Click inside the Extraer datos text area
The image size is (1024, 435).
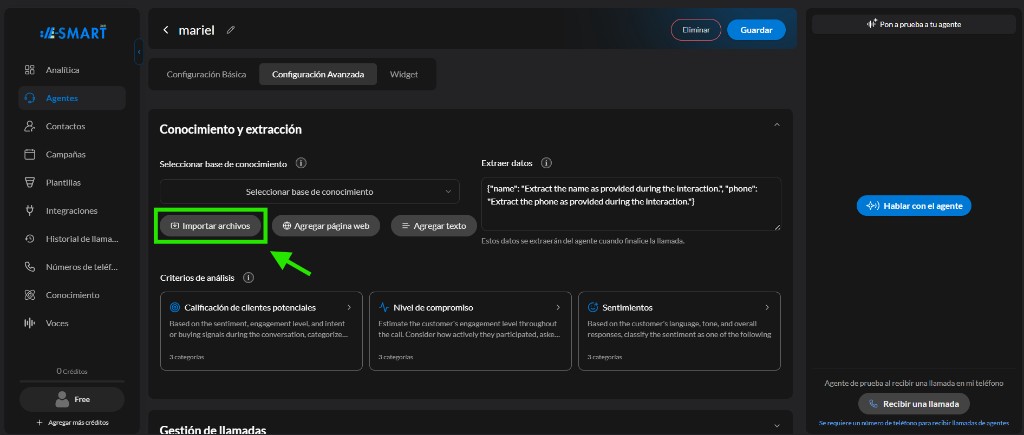(x=631, y=204)
